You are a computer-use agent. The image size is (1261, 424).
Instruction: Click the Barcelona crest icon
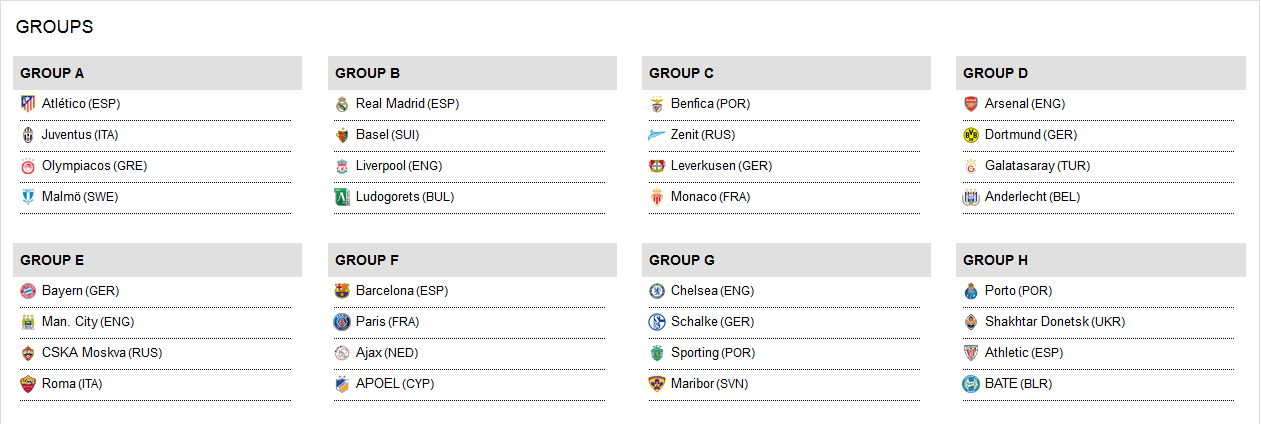pyautogui.click(x=342, y=291)
